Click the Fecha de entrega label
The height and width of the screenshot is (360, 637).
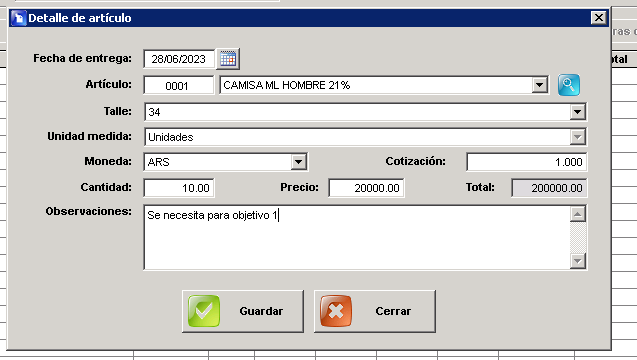tap(82, 59)
